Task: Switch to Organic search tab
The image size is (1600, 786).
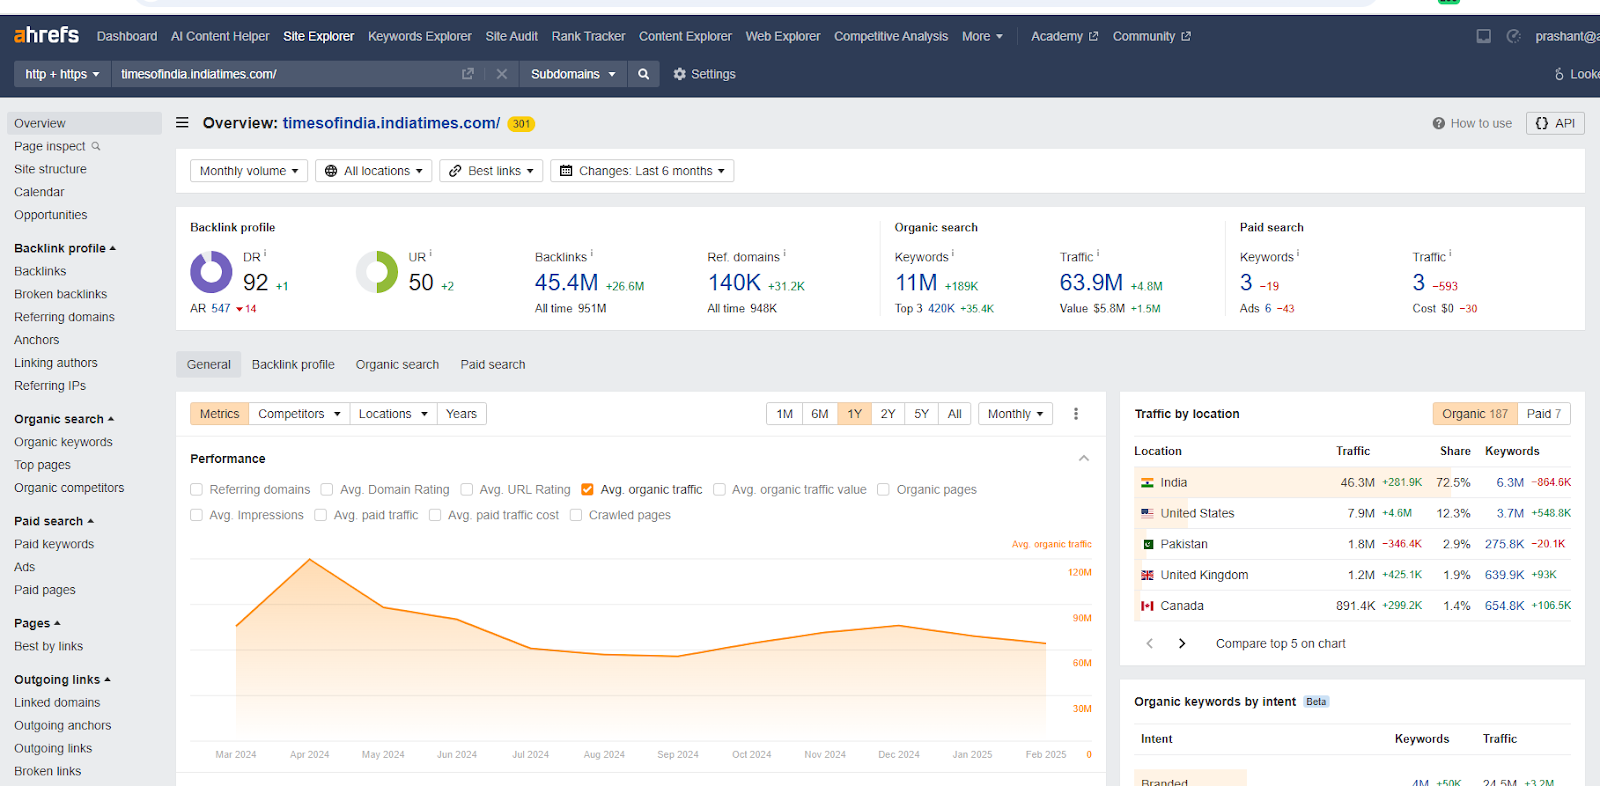Action: [x=397, y=365]
